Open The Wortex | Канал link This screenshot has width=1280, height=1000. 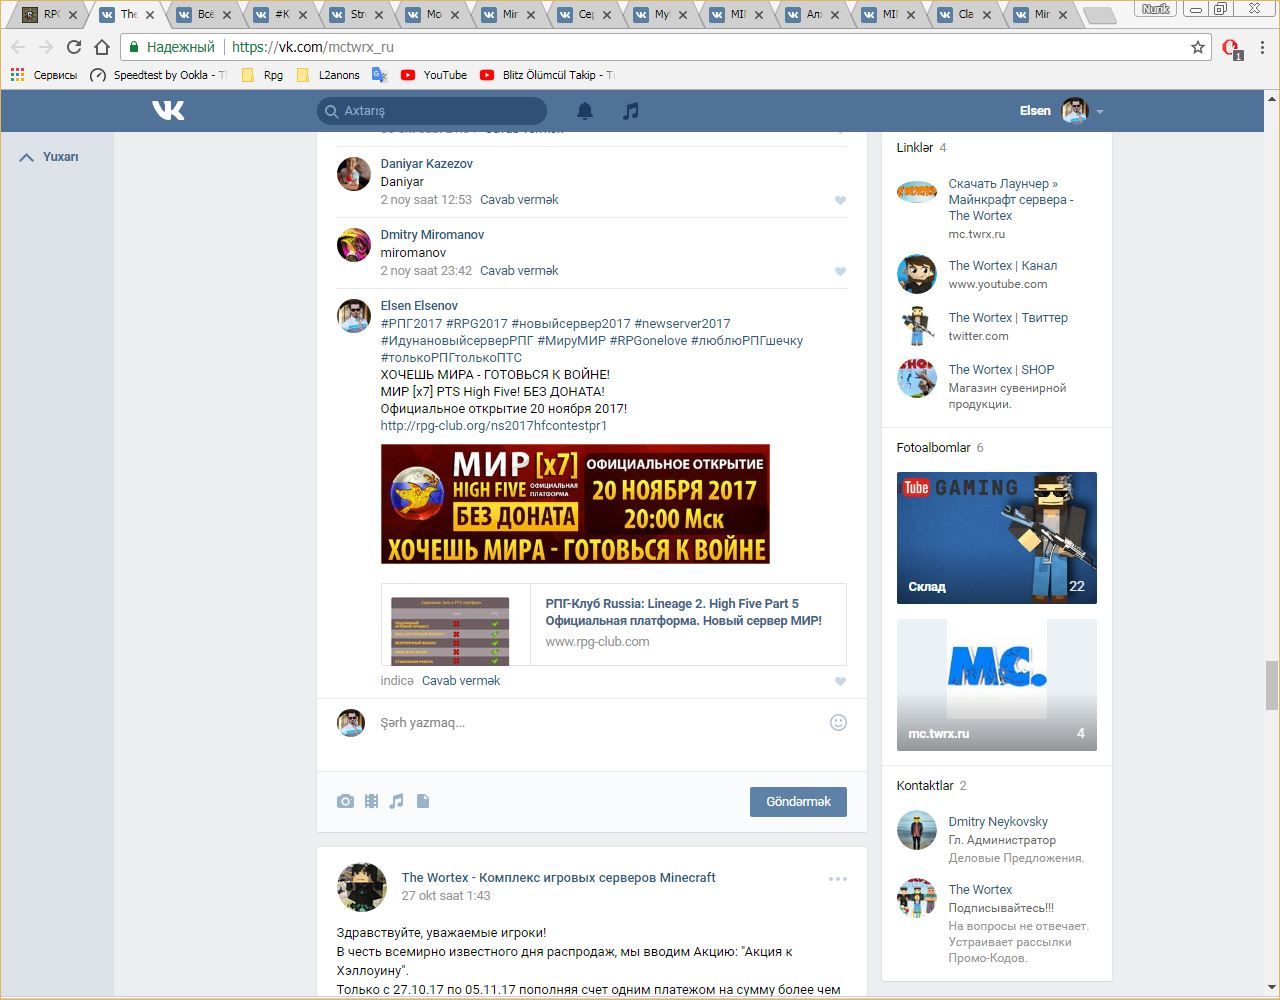pyautogui.click(x=1003, y=266)
